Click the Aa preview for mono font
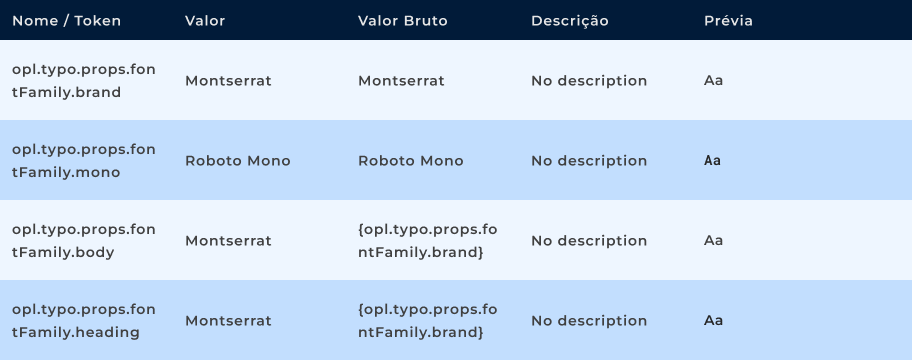 pyautogui.click(x=712, y=161)
